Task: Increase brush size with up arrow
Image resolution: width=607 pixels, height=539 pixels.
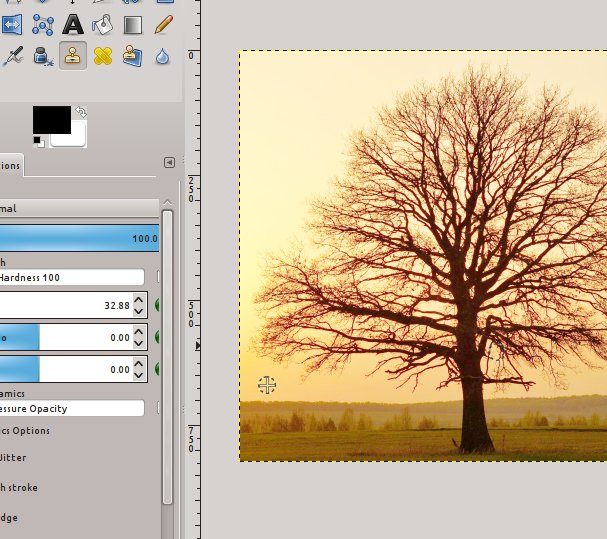Action: pos(139,300)
